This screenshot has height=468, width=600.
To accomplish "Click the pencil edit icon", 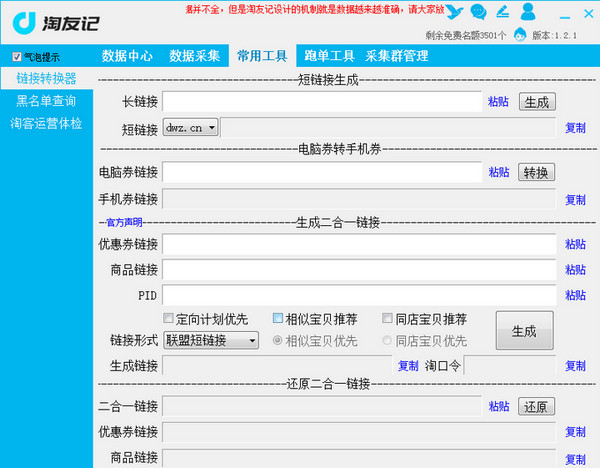I will 503,12.
